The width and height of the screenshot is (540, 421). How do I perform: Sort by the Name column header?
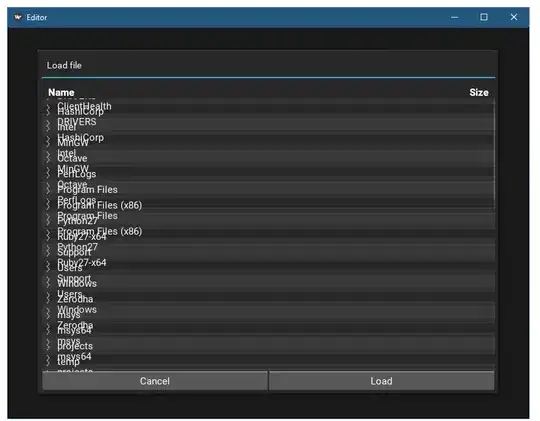(61, 92)
